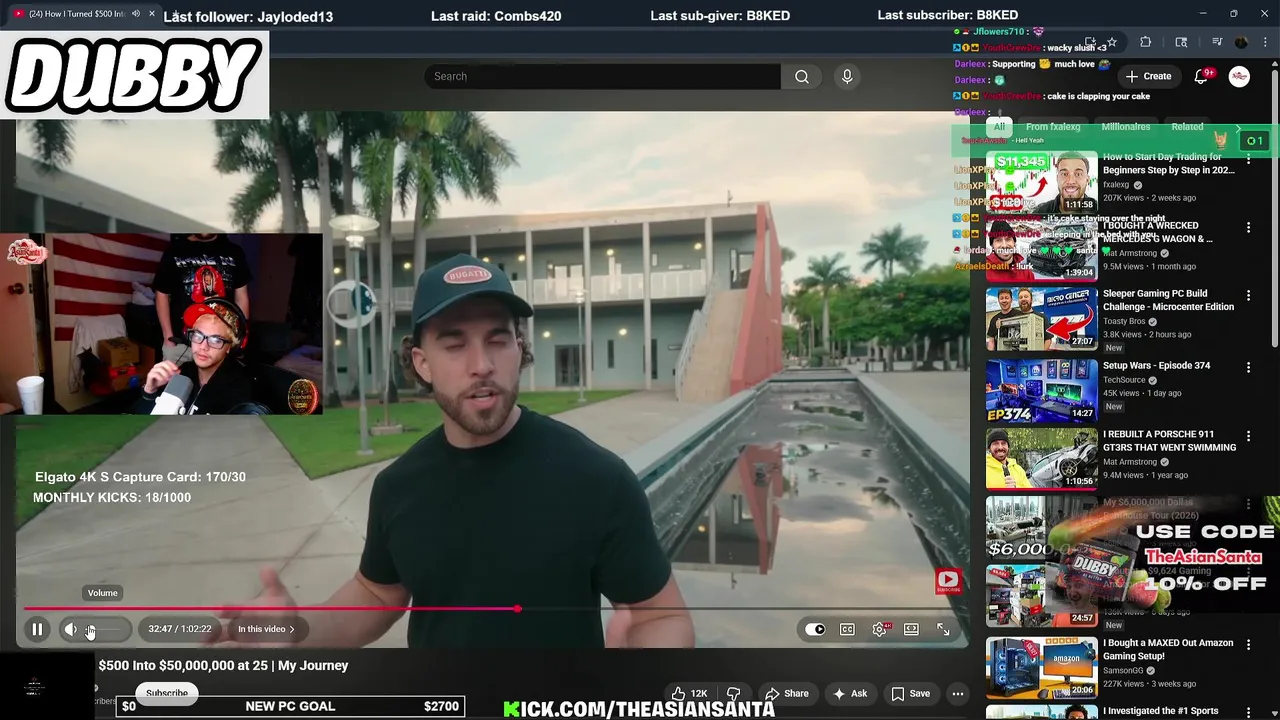Open the Toasty Bros channel link
This screenshot has width=1280, height=720.
coord(1125,322)
